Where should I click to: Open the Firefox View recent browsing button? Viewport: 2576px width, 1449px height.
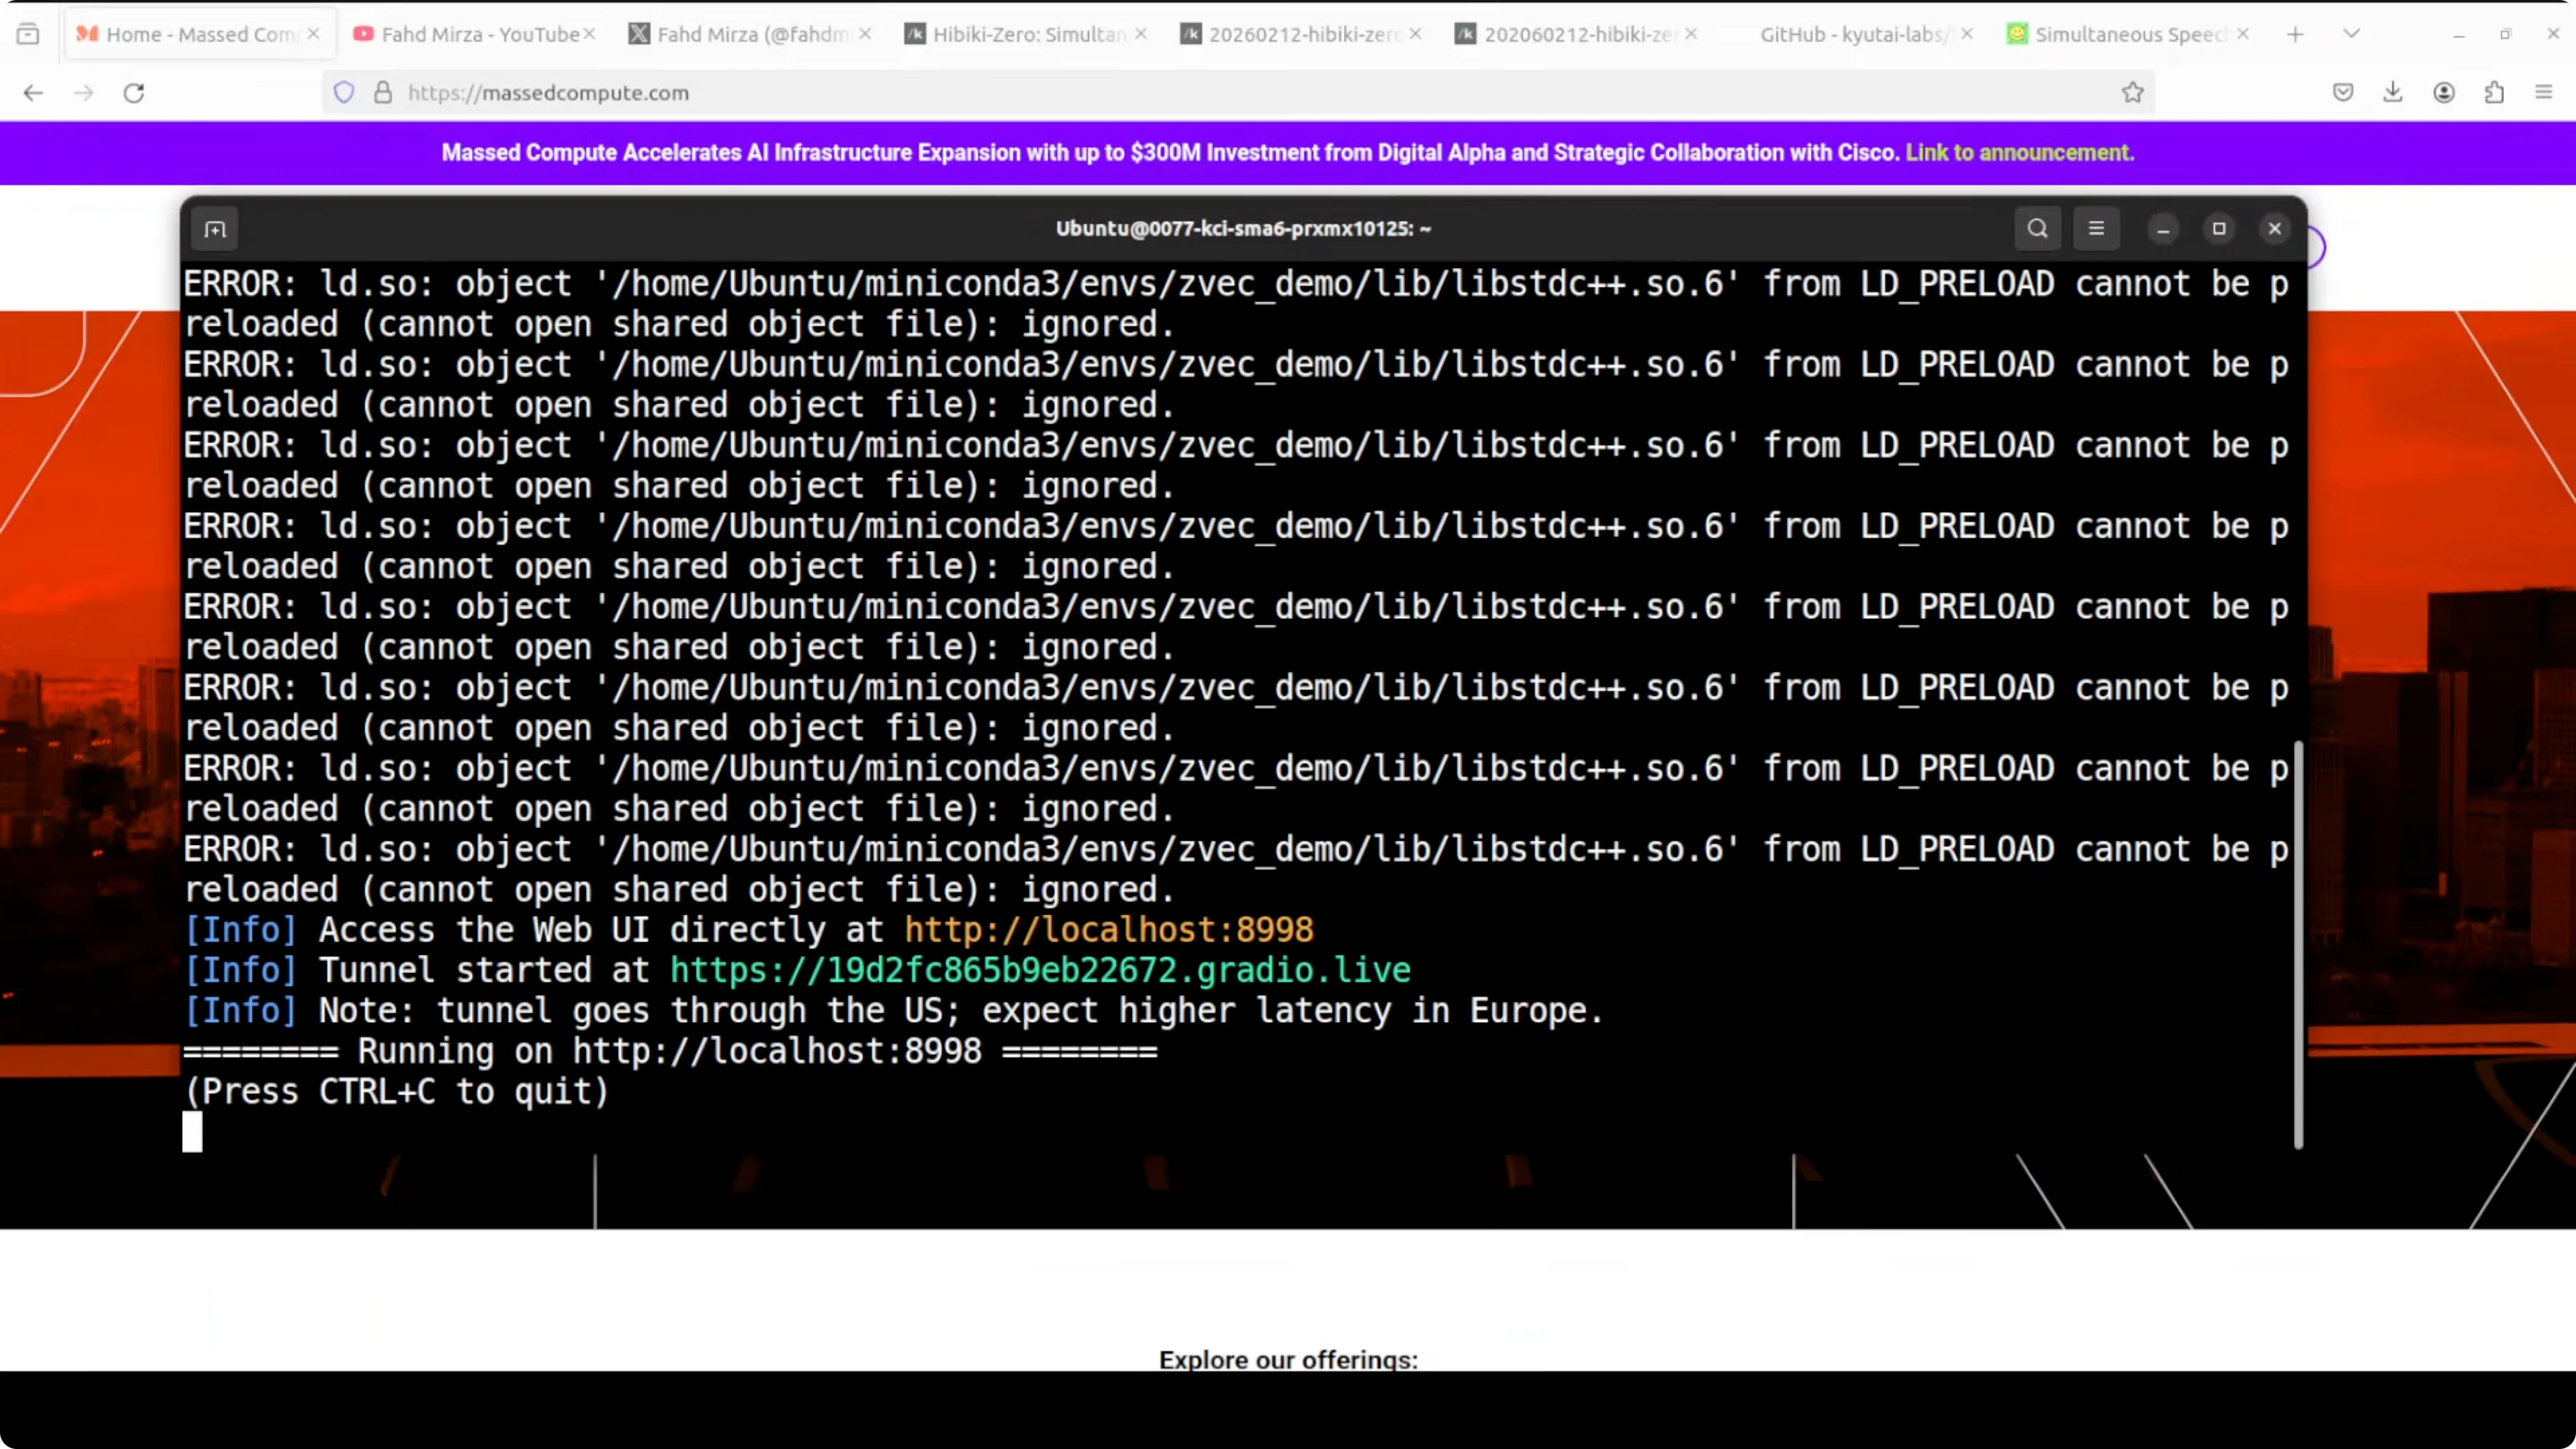pyautogui.click(x=28, y=34)
